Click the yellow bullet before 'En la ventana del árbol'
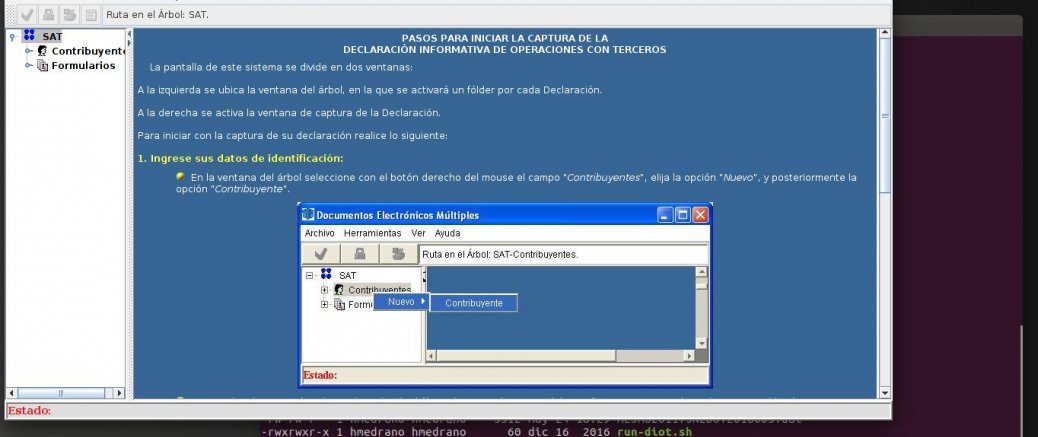This screenshot has width=1038, height=437. click(x=180, y=176)
